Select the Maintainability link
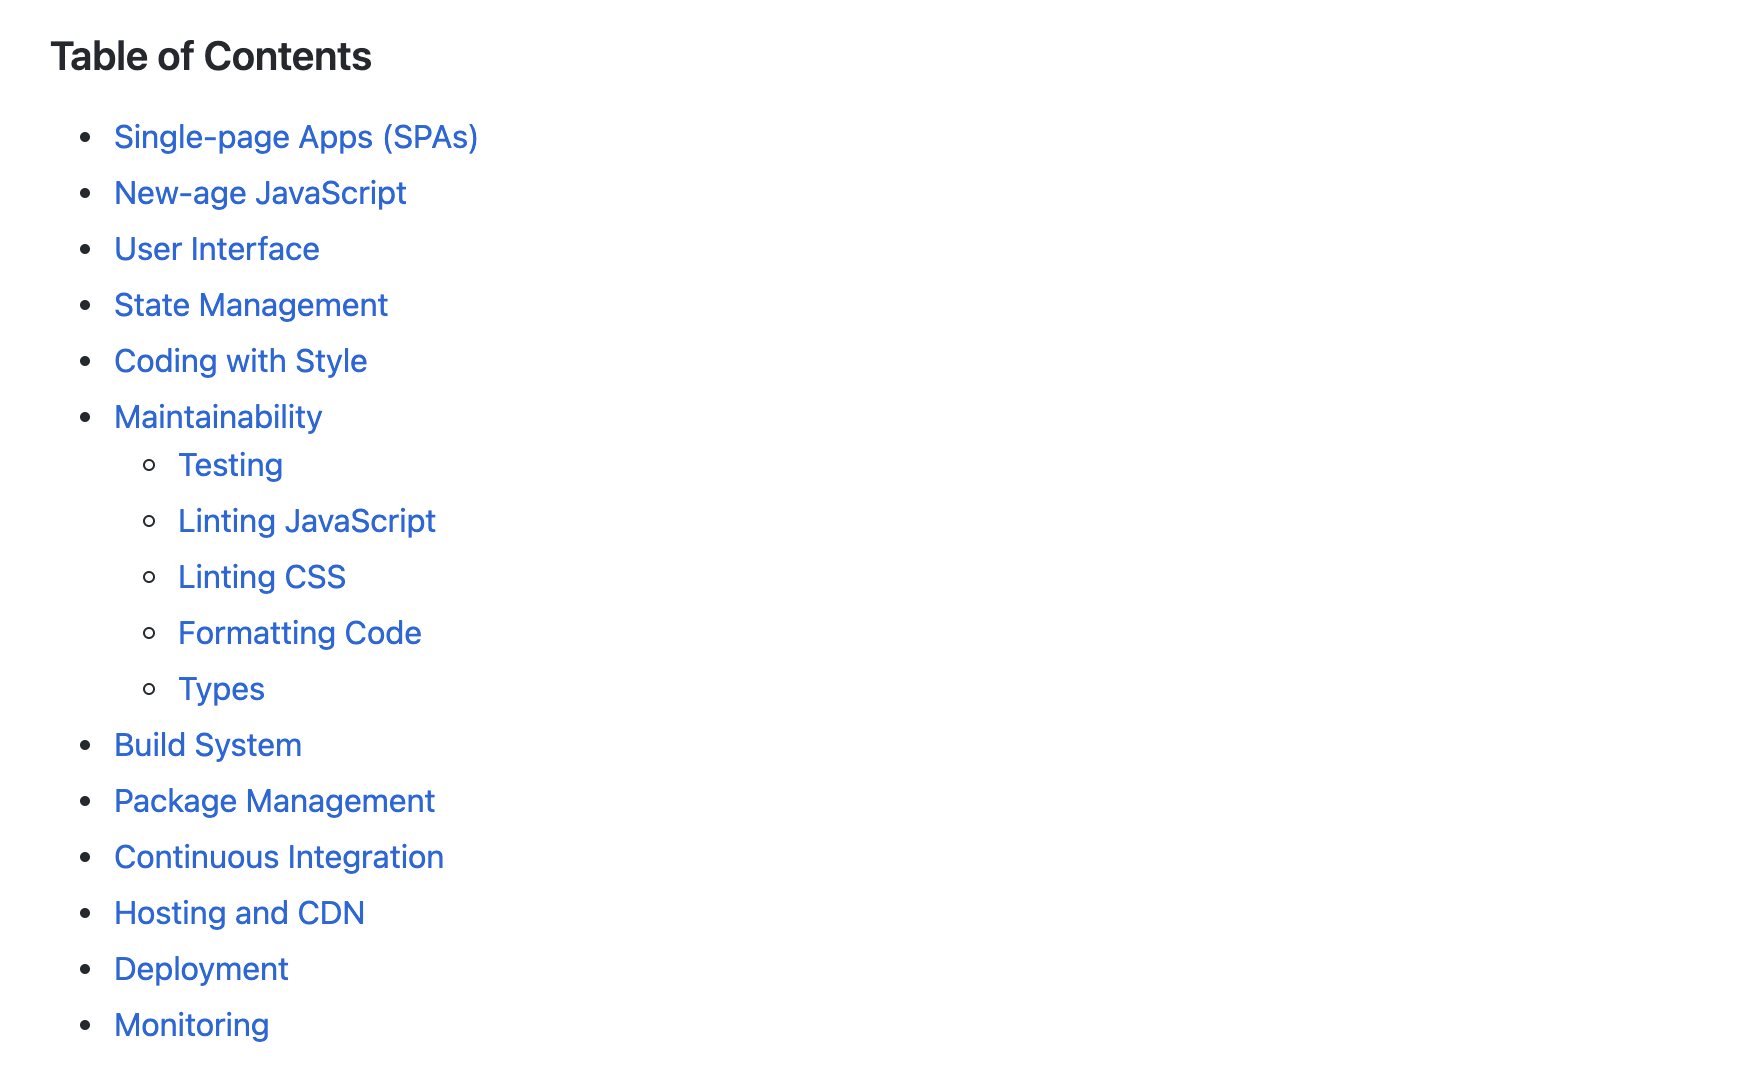The width and height of the screenshot is (1750, 1082). [x=218, y=417]
